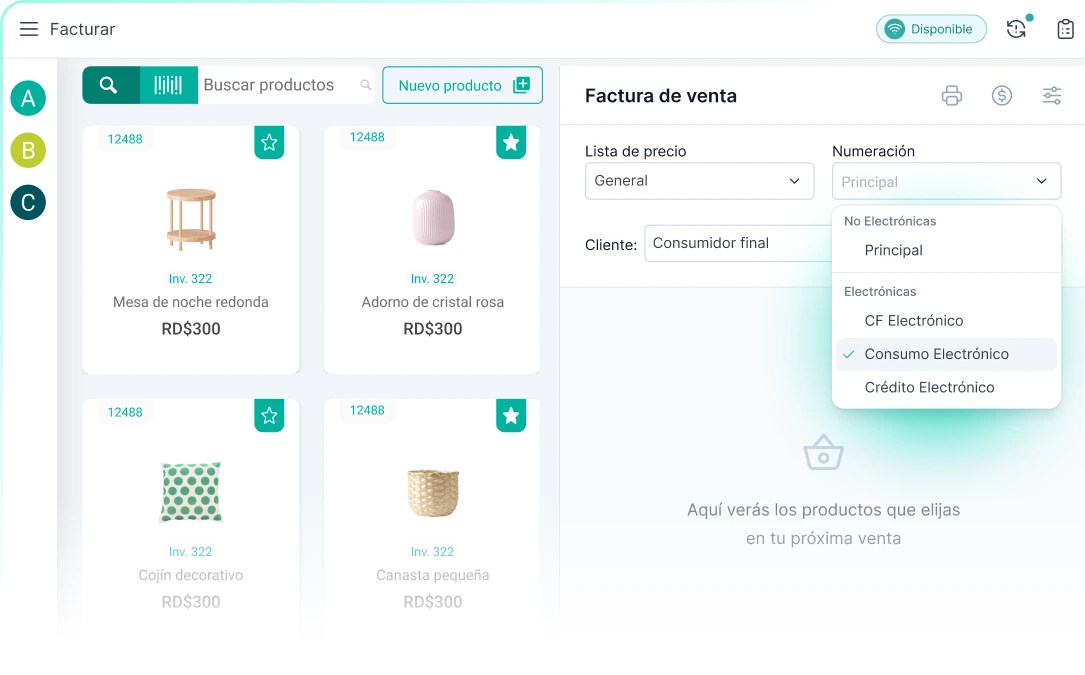Screen dimensions: 1085x675
Task: Select the barcode scanner icon
Action: (168, 85)
